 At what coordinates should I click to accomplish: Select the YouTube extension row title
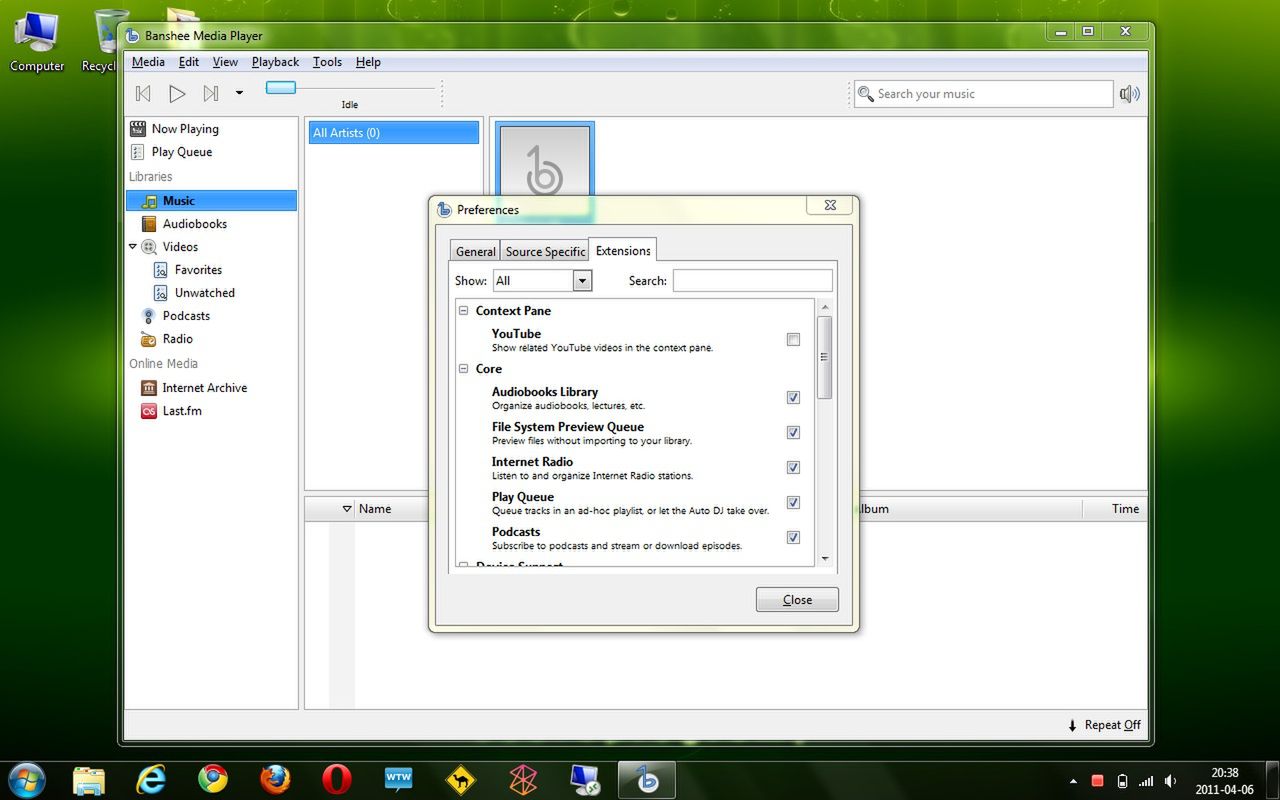(x=516, y=334)
